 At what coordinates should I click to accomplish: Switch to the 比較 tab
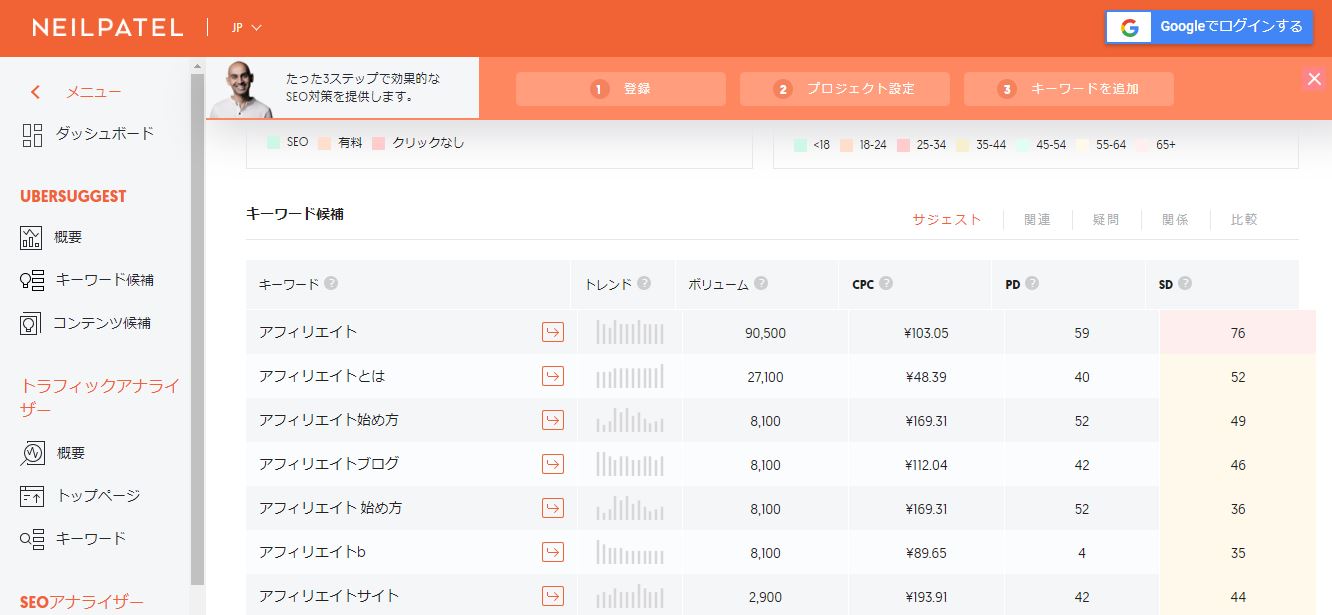tap(1244, 220)
